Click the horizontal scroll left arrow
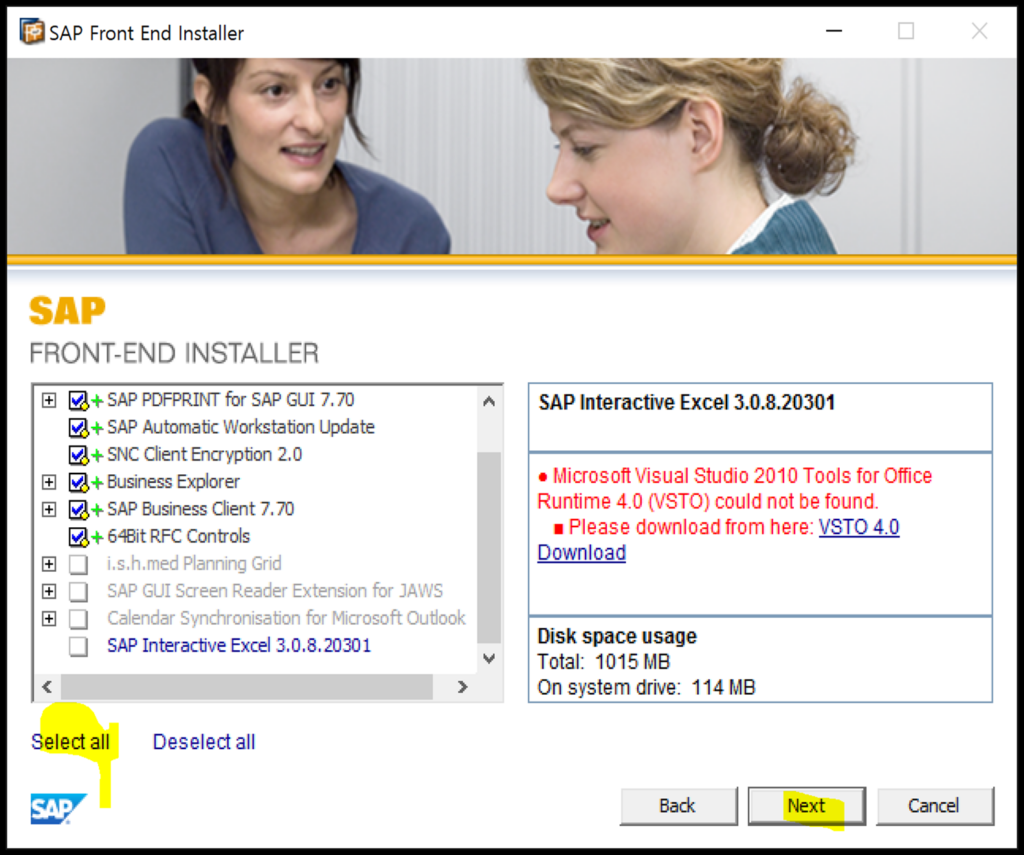This screenshot has width=1024, height=855. point(47,686)
